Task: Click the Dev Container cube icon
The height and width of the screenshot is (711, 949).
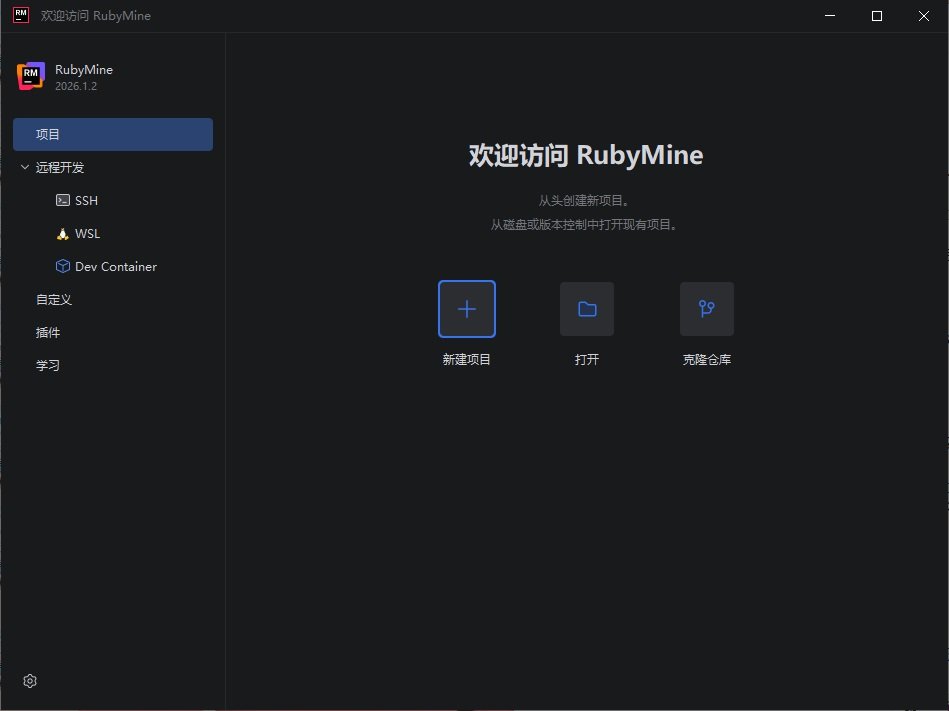Action: click(63, 266)
